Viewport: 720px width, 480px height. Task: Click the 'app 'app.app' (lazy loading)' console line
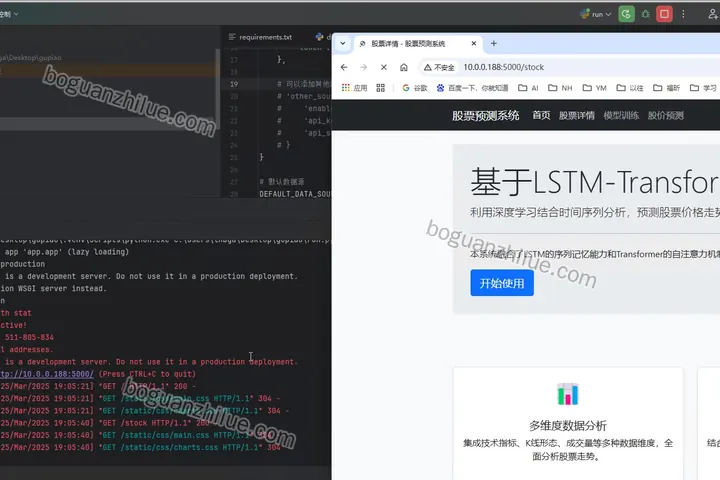coord(67,252)
